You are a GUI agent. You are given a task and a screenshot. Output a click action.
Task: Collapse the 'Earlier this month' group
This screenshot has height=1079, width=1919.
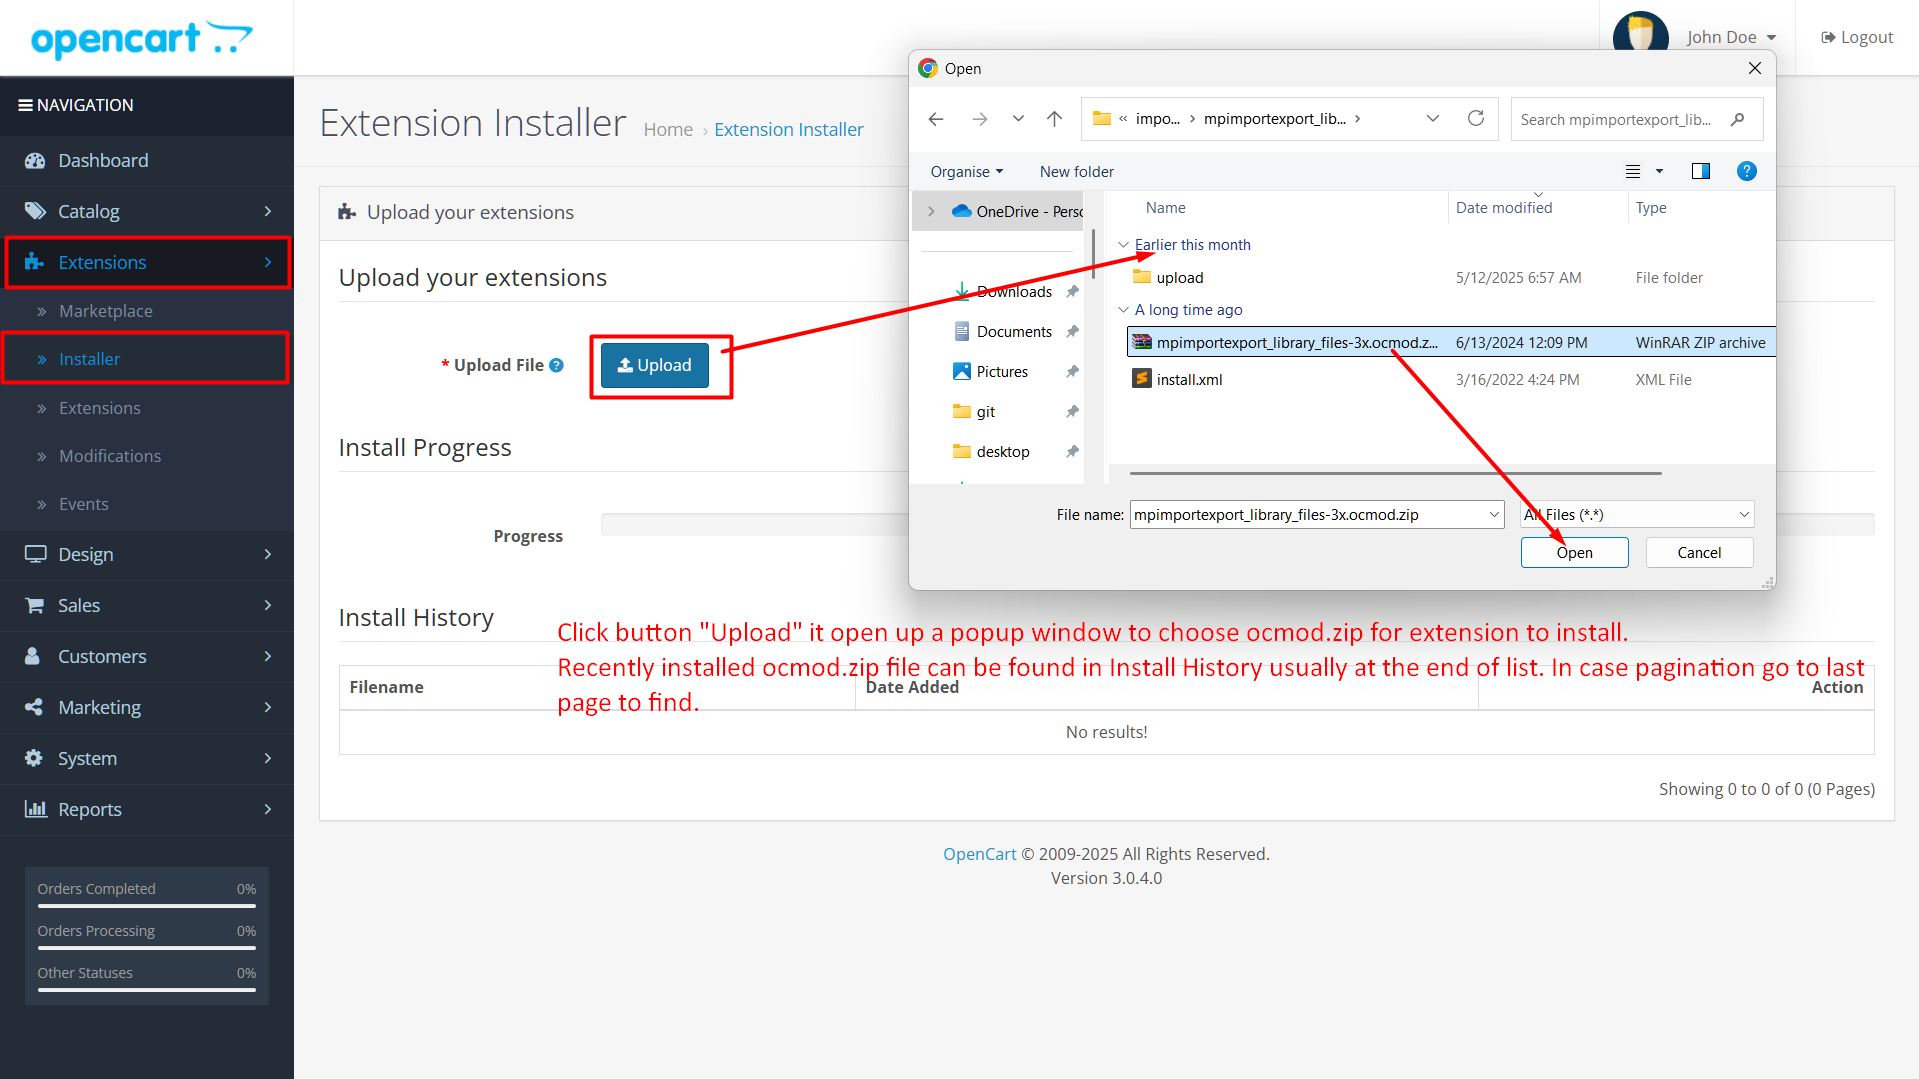pos(1123,245)
